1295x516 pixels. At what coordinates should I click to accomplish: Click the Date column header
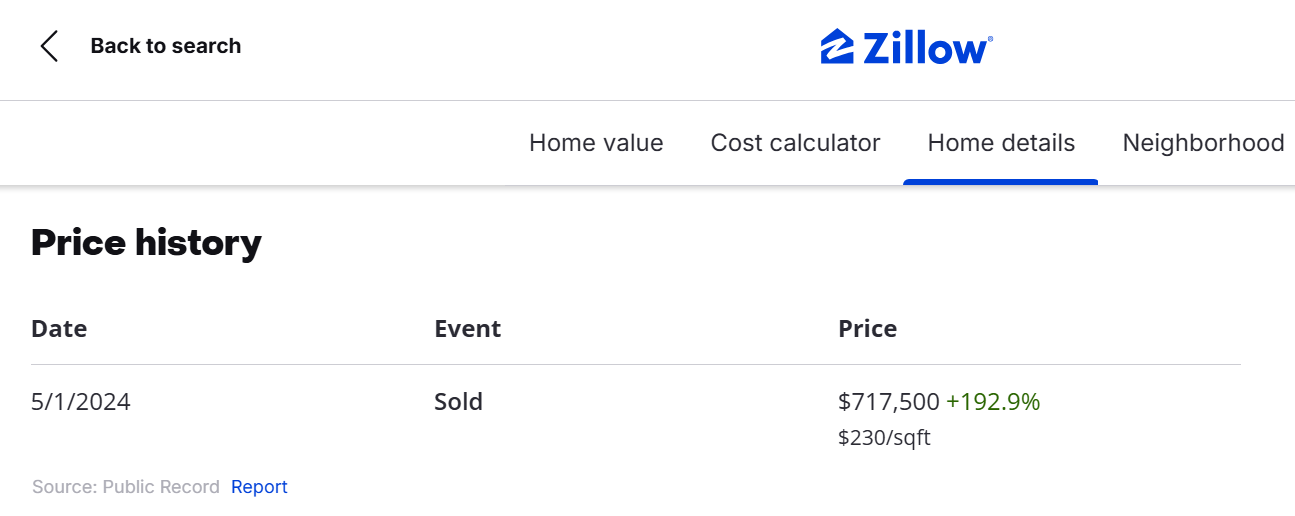pyautogui.click(x=59, y=328)
